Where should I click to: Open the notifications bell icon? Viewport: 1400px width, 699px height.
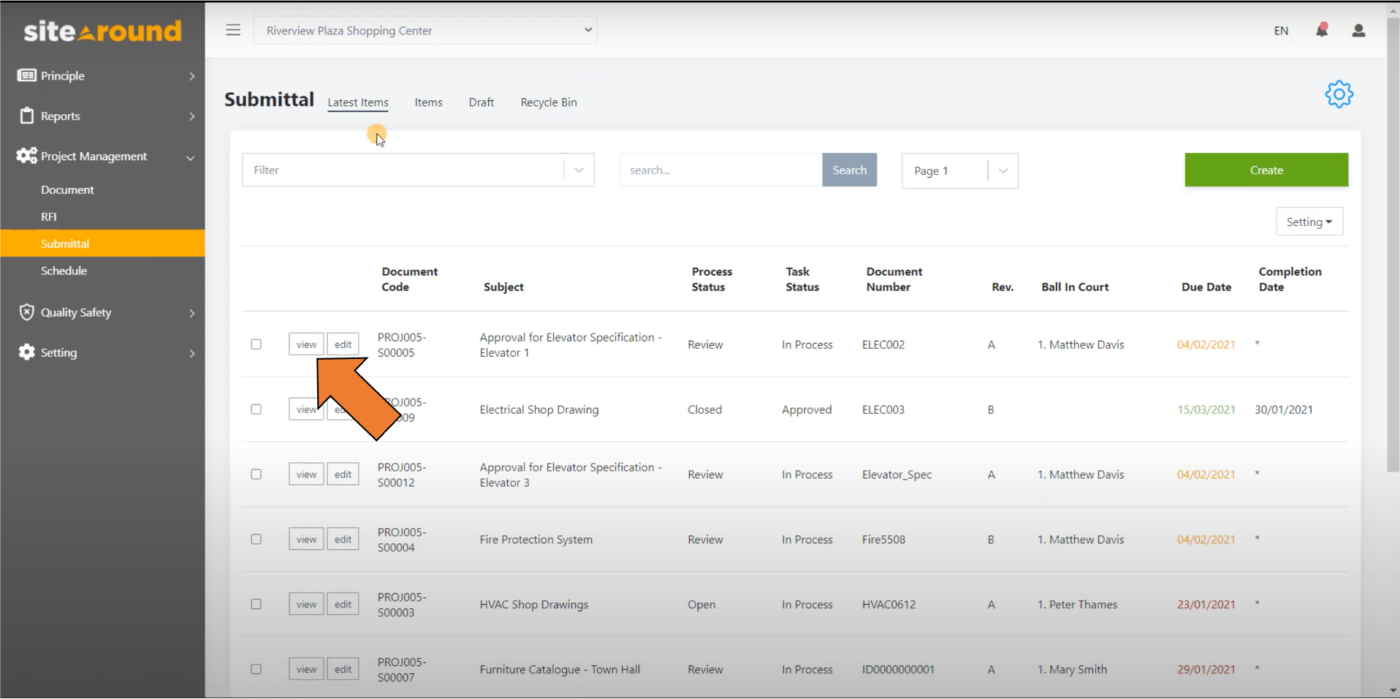pyautogui.click(x=1322, y=30)
